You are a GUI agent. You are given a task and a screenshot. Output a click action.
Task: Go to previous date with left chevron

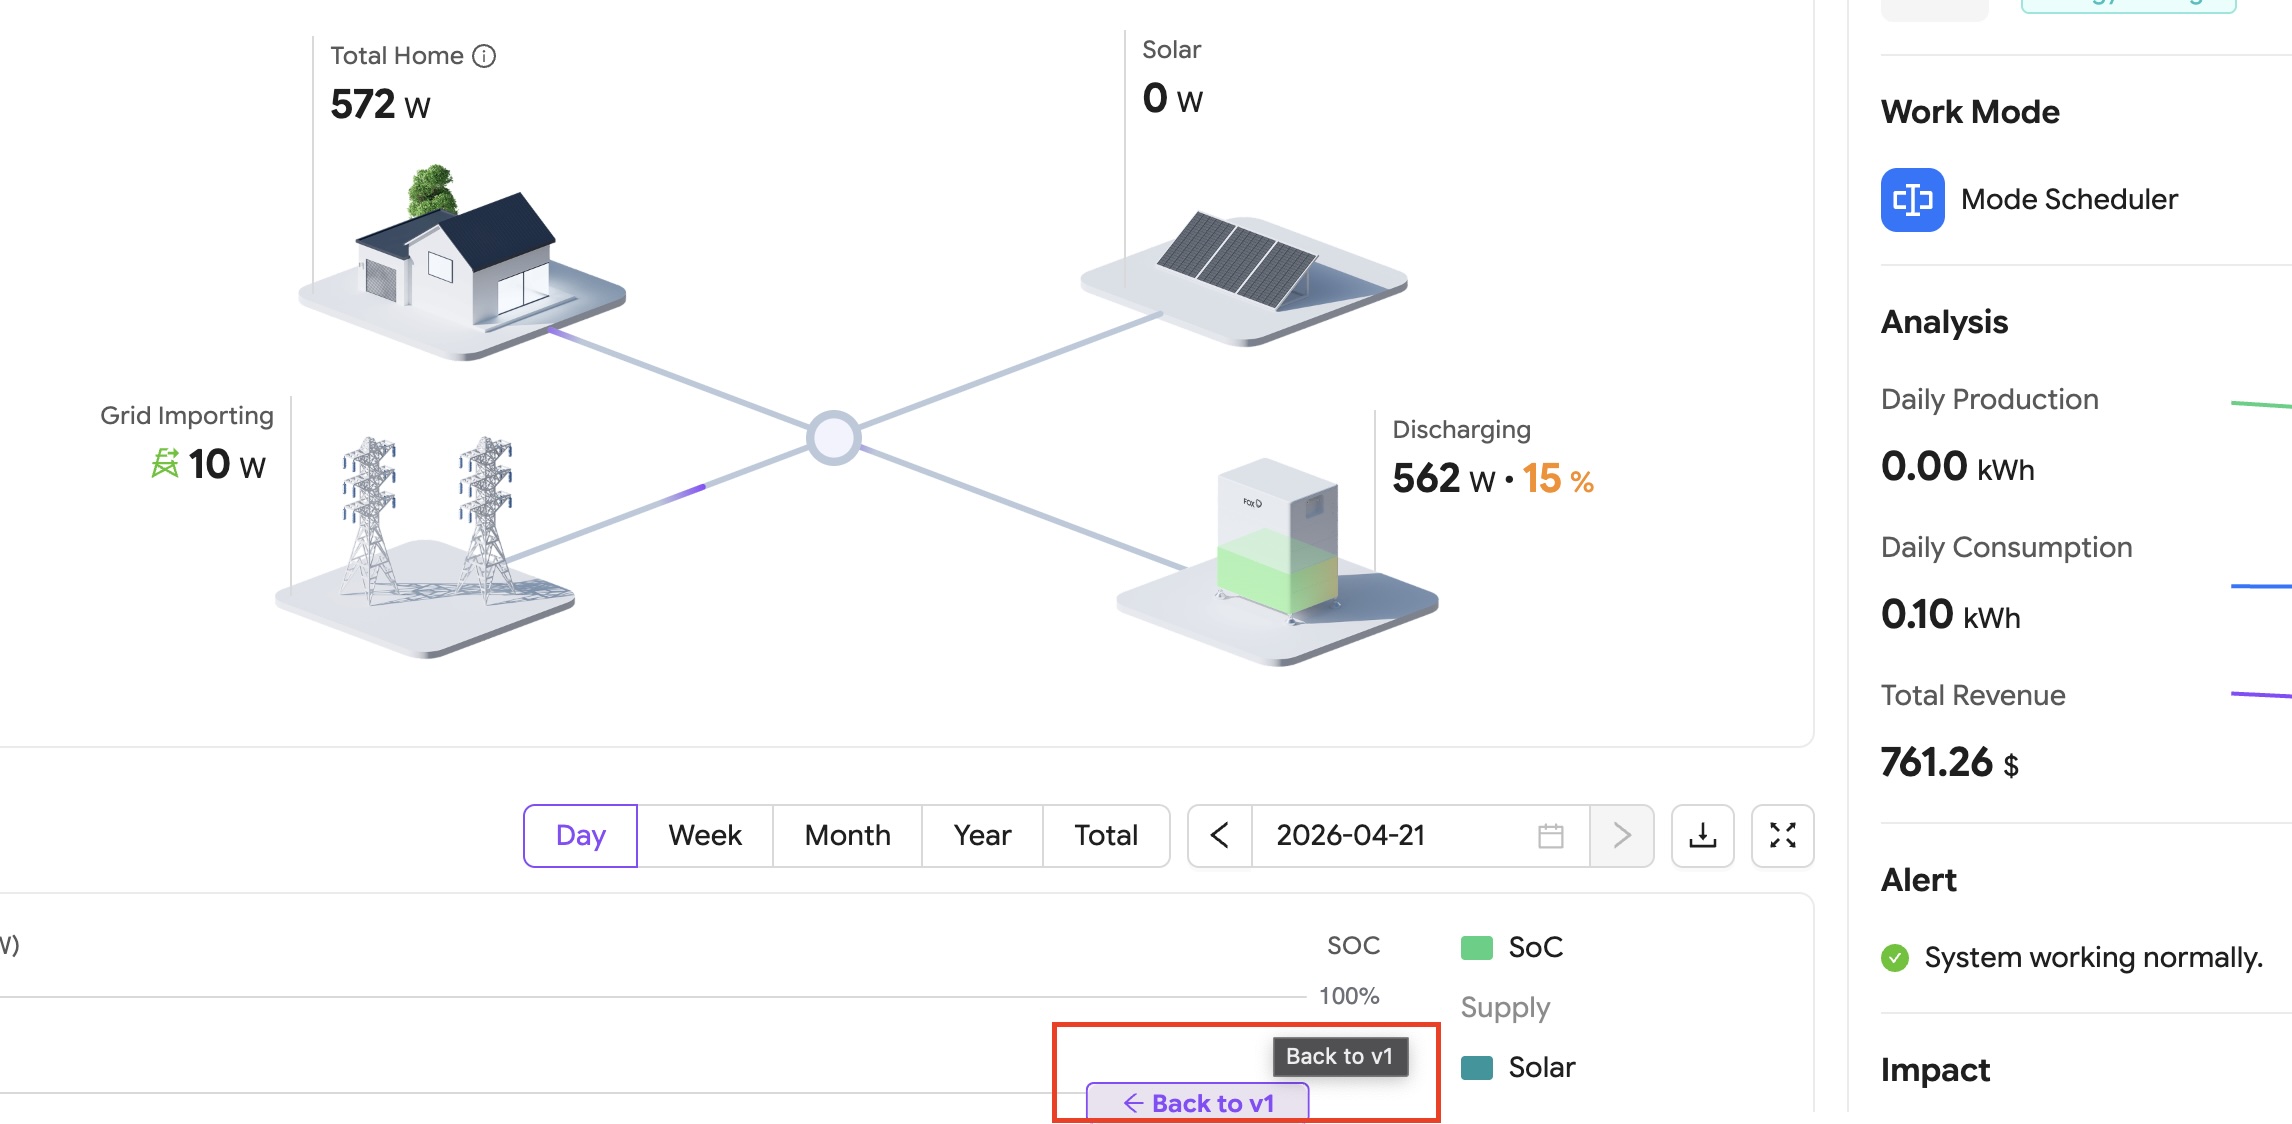(1219, 836)
